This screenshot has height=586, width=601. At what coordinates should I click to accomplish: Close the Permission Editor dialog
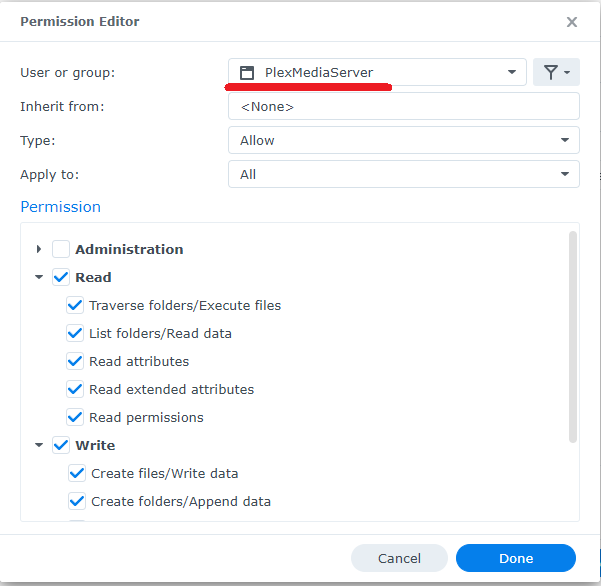click(x=572, y=22)
